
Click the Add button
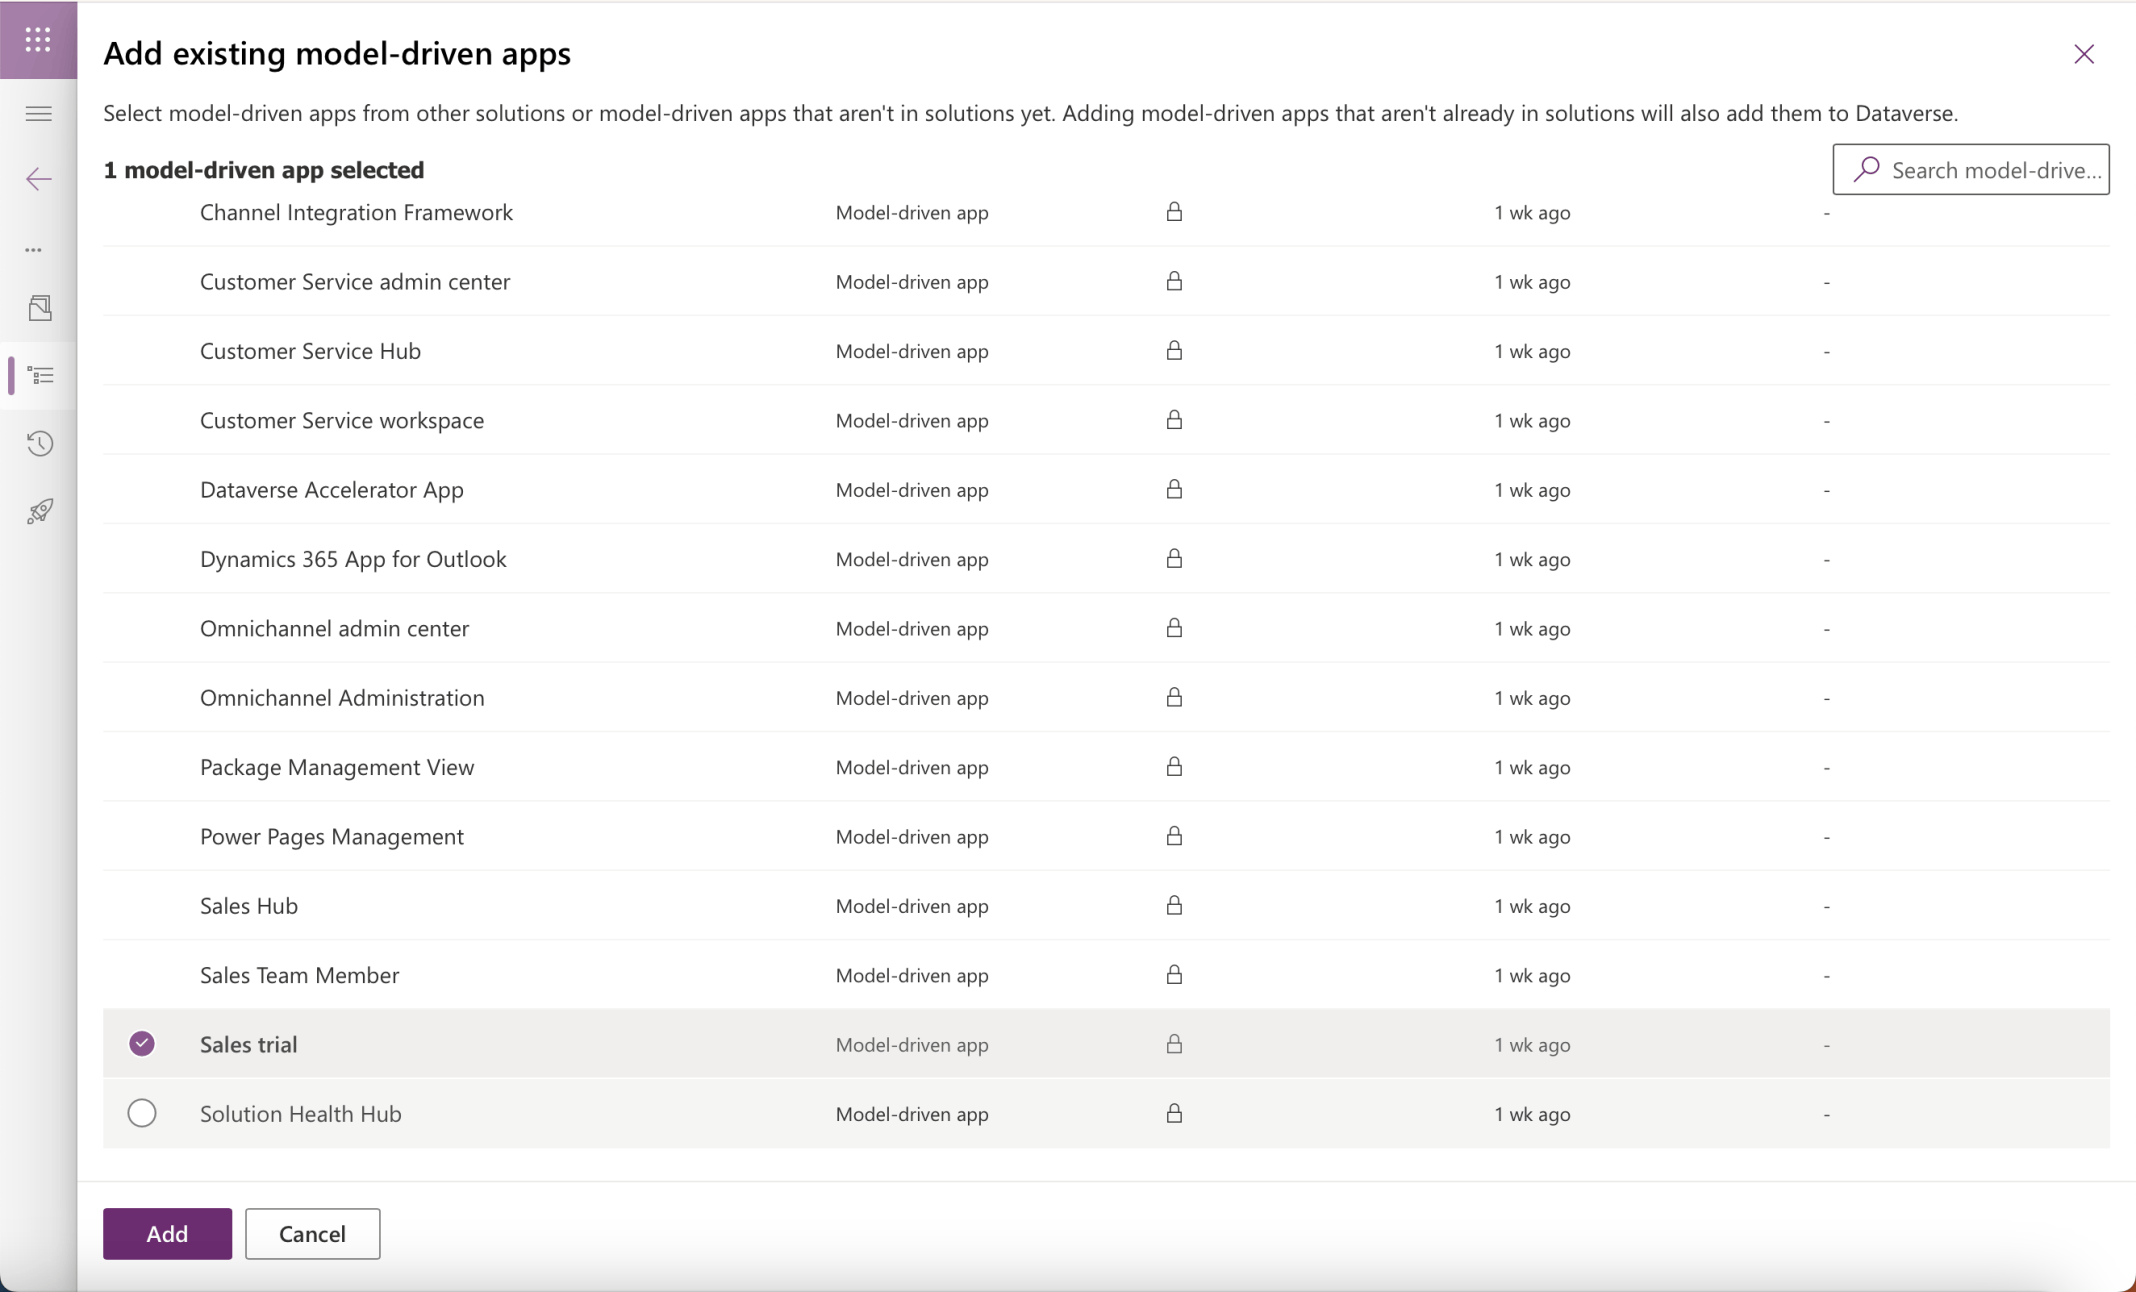[x=167, y=1234]
